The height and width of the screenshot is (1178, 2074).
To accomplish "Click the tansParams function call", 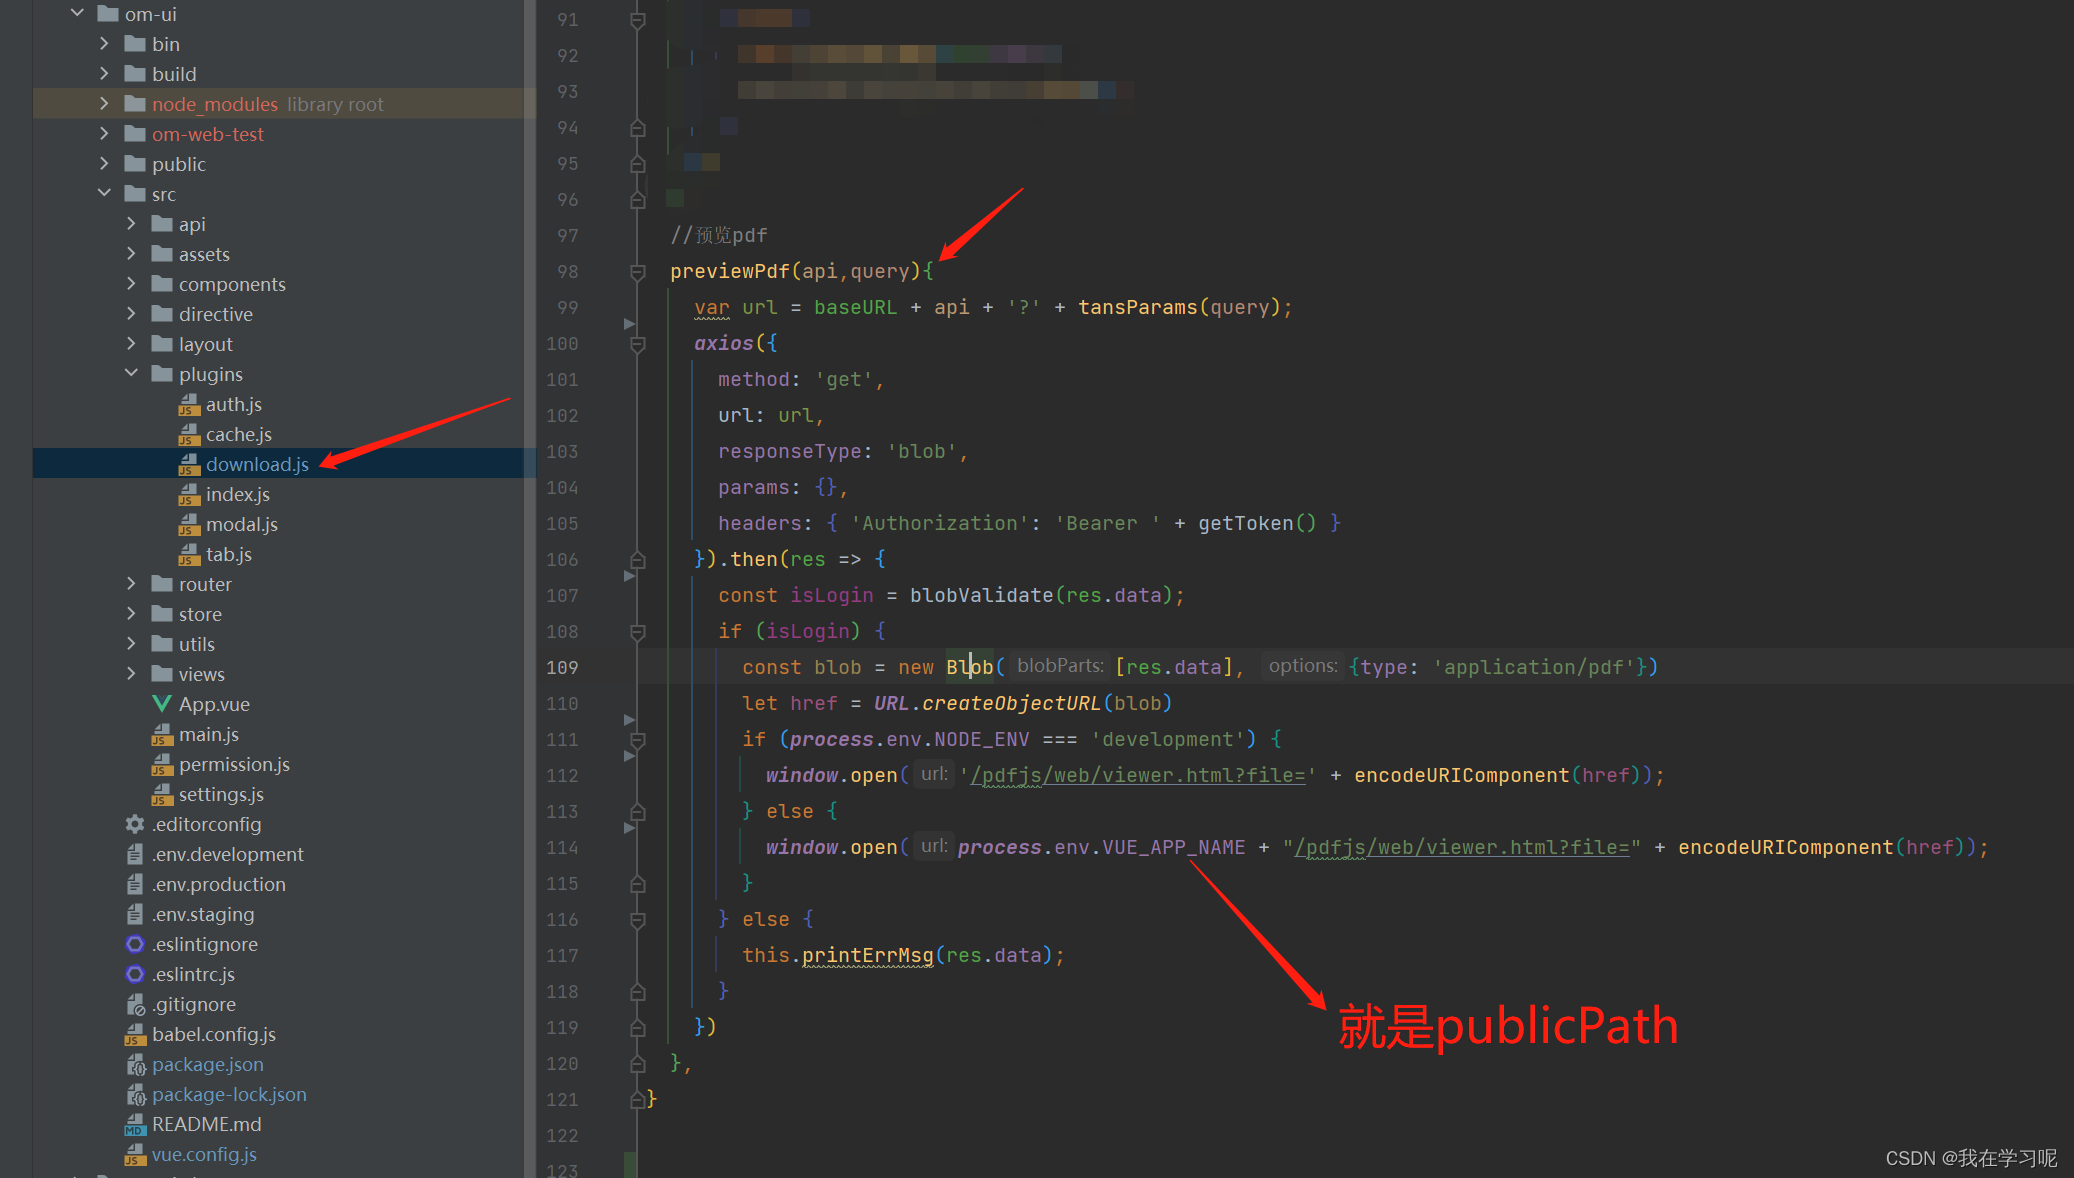I will pyautogui.click(x=1137, y=307).
